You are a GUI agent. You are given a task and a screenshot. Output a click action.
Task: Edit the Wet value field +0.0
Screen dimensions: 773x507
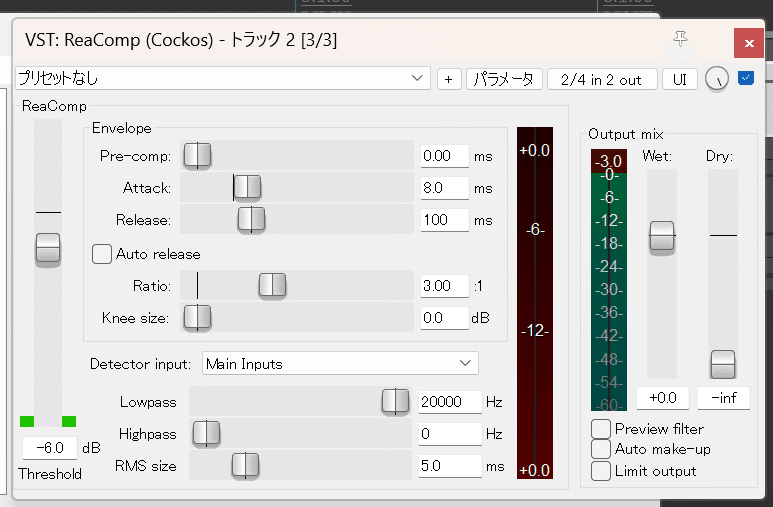coord(663,398)
